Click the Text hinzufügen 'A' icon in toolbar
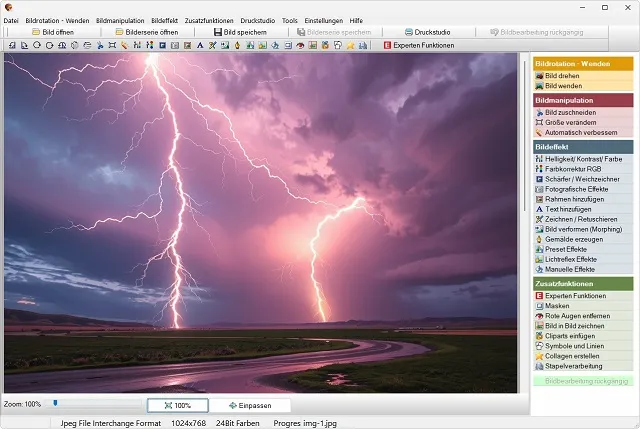This screenshot has width=640, height=429. [199, 45]
